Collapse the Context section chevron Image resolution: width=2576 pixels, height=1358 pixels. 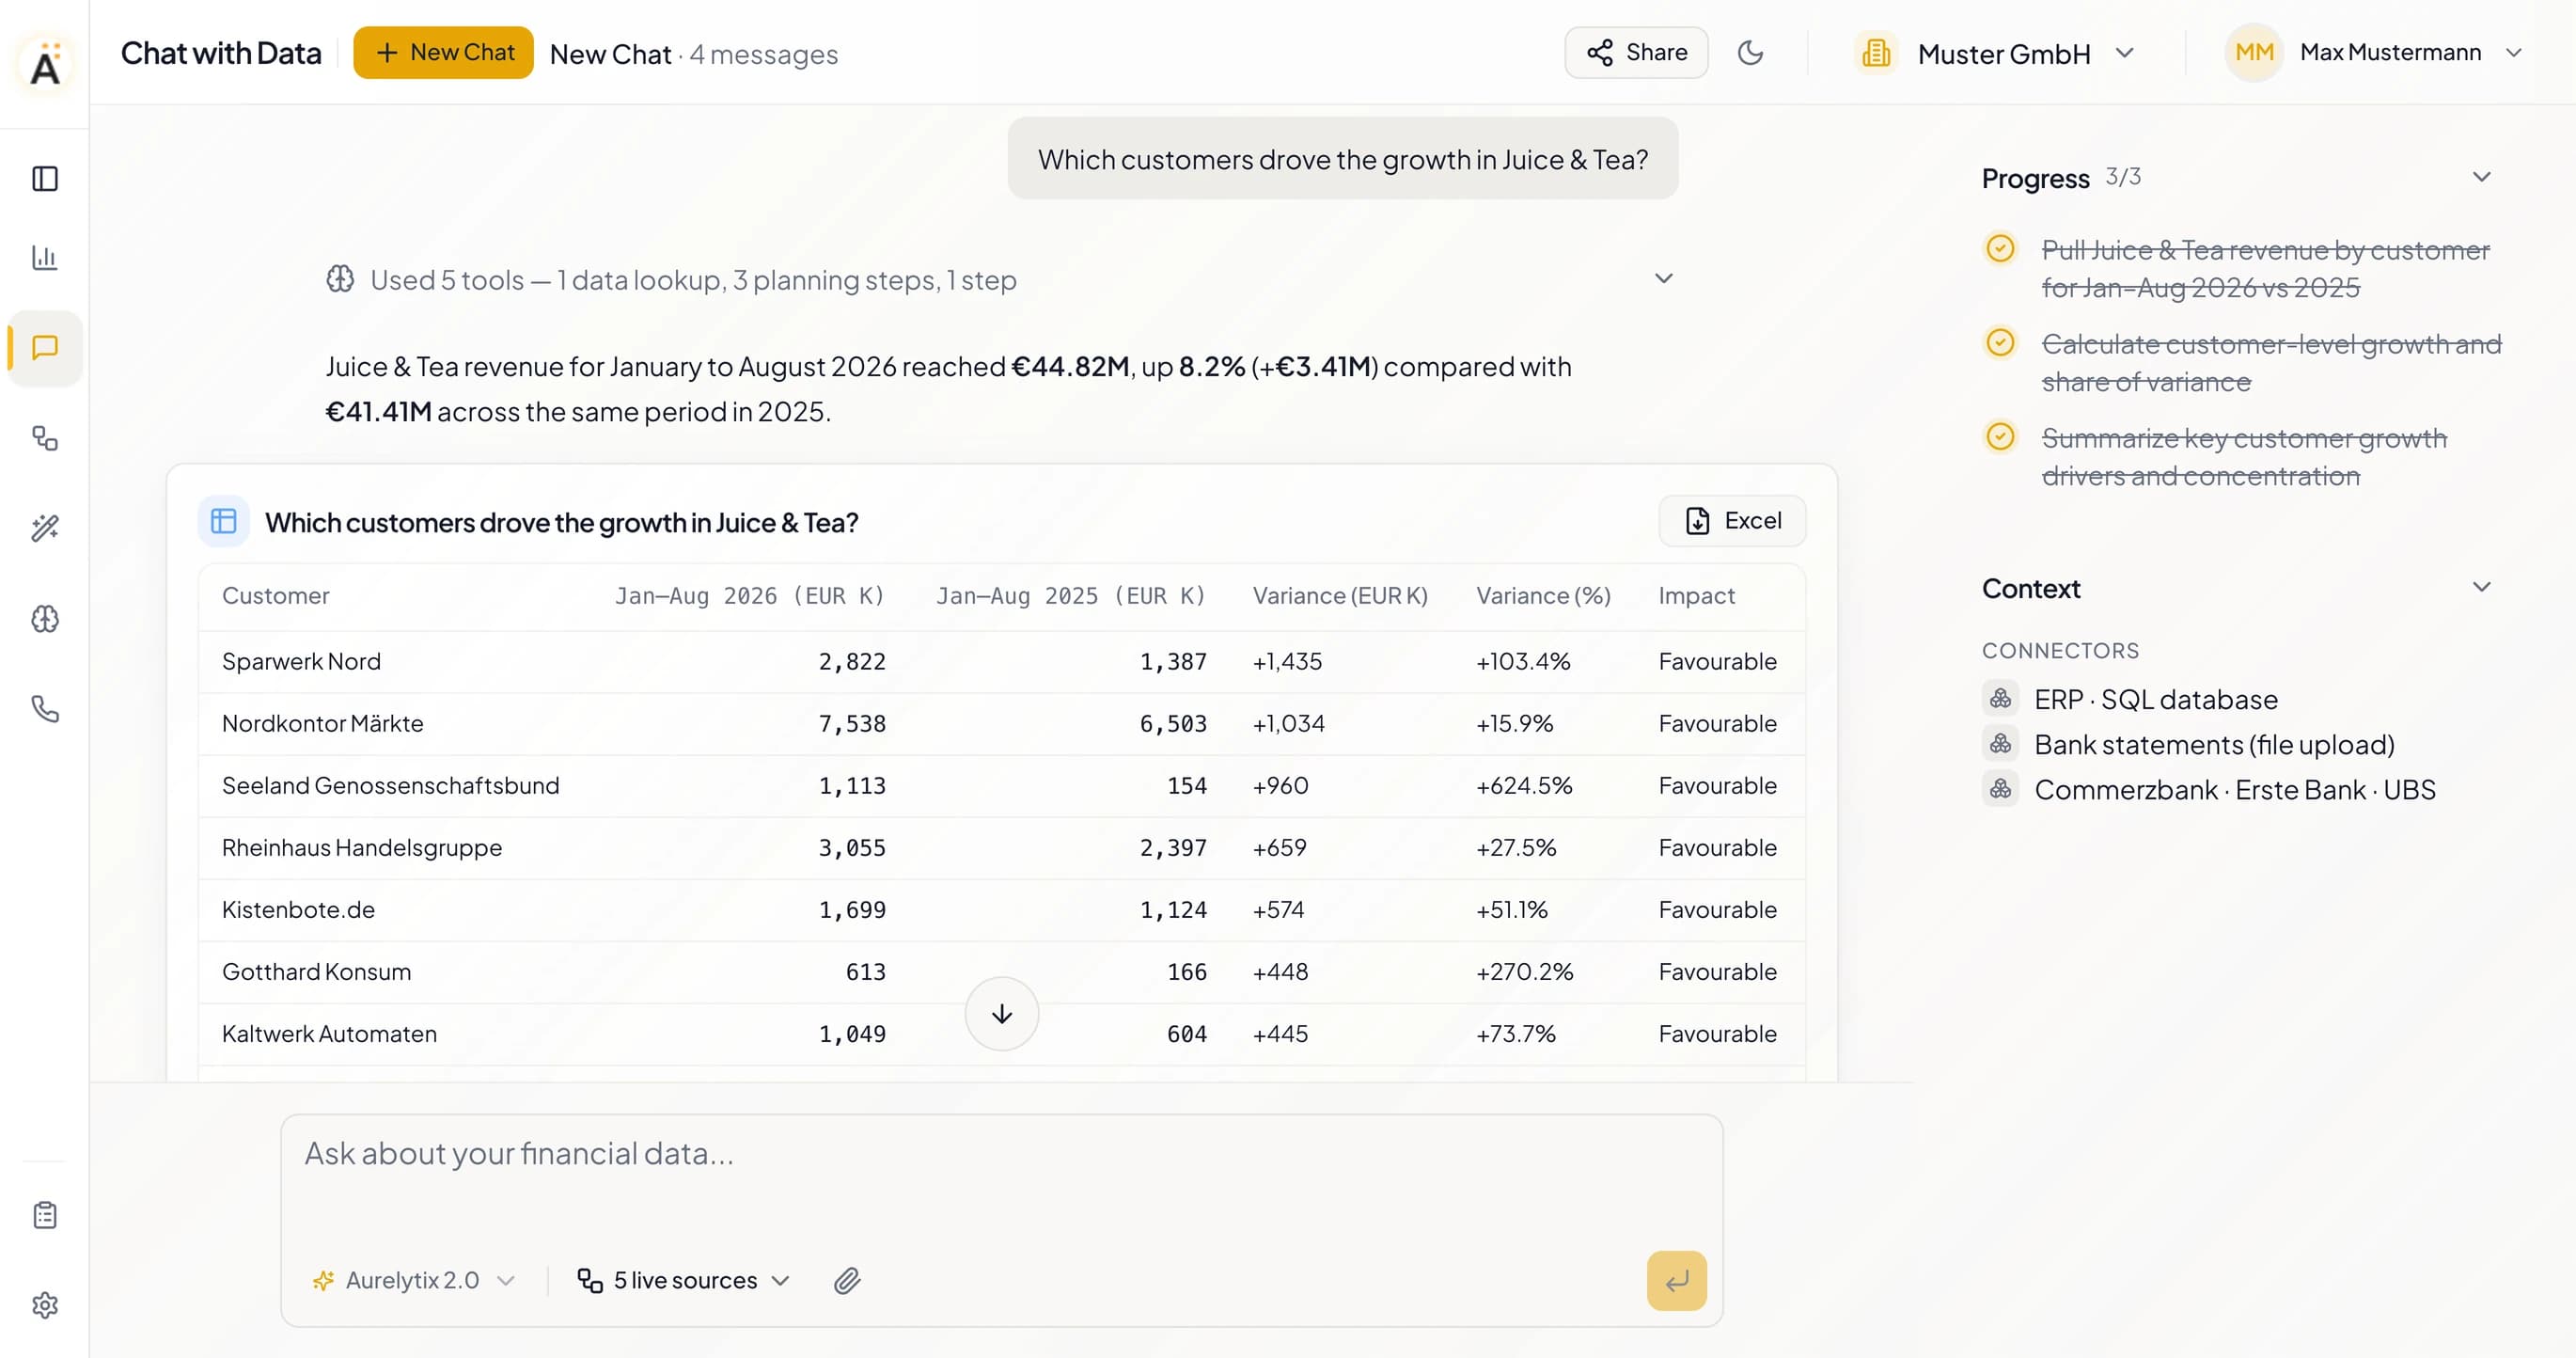2481,587
